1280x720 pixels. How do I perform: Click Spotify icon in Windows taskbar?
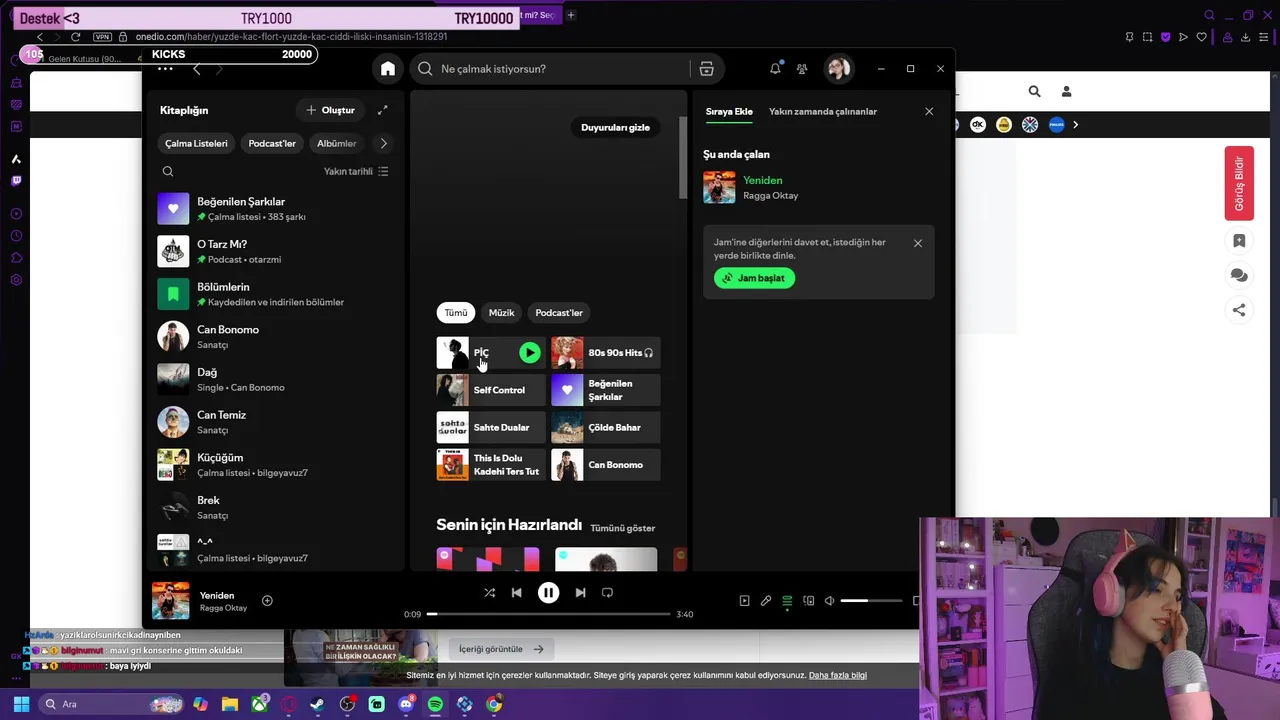[435, 704]
